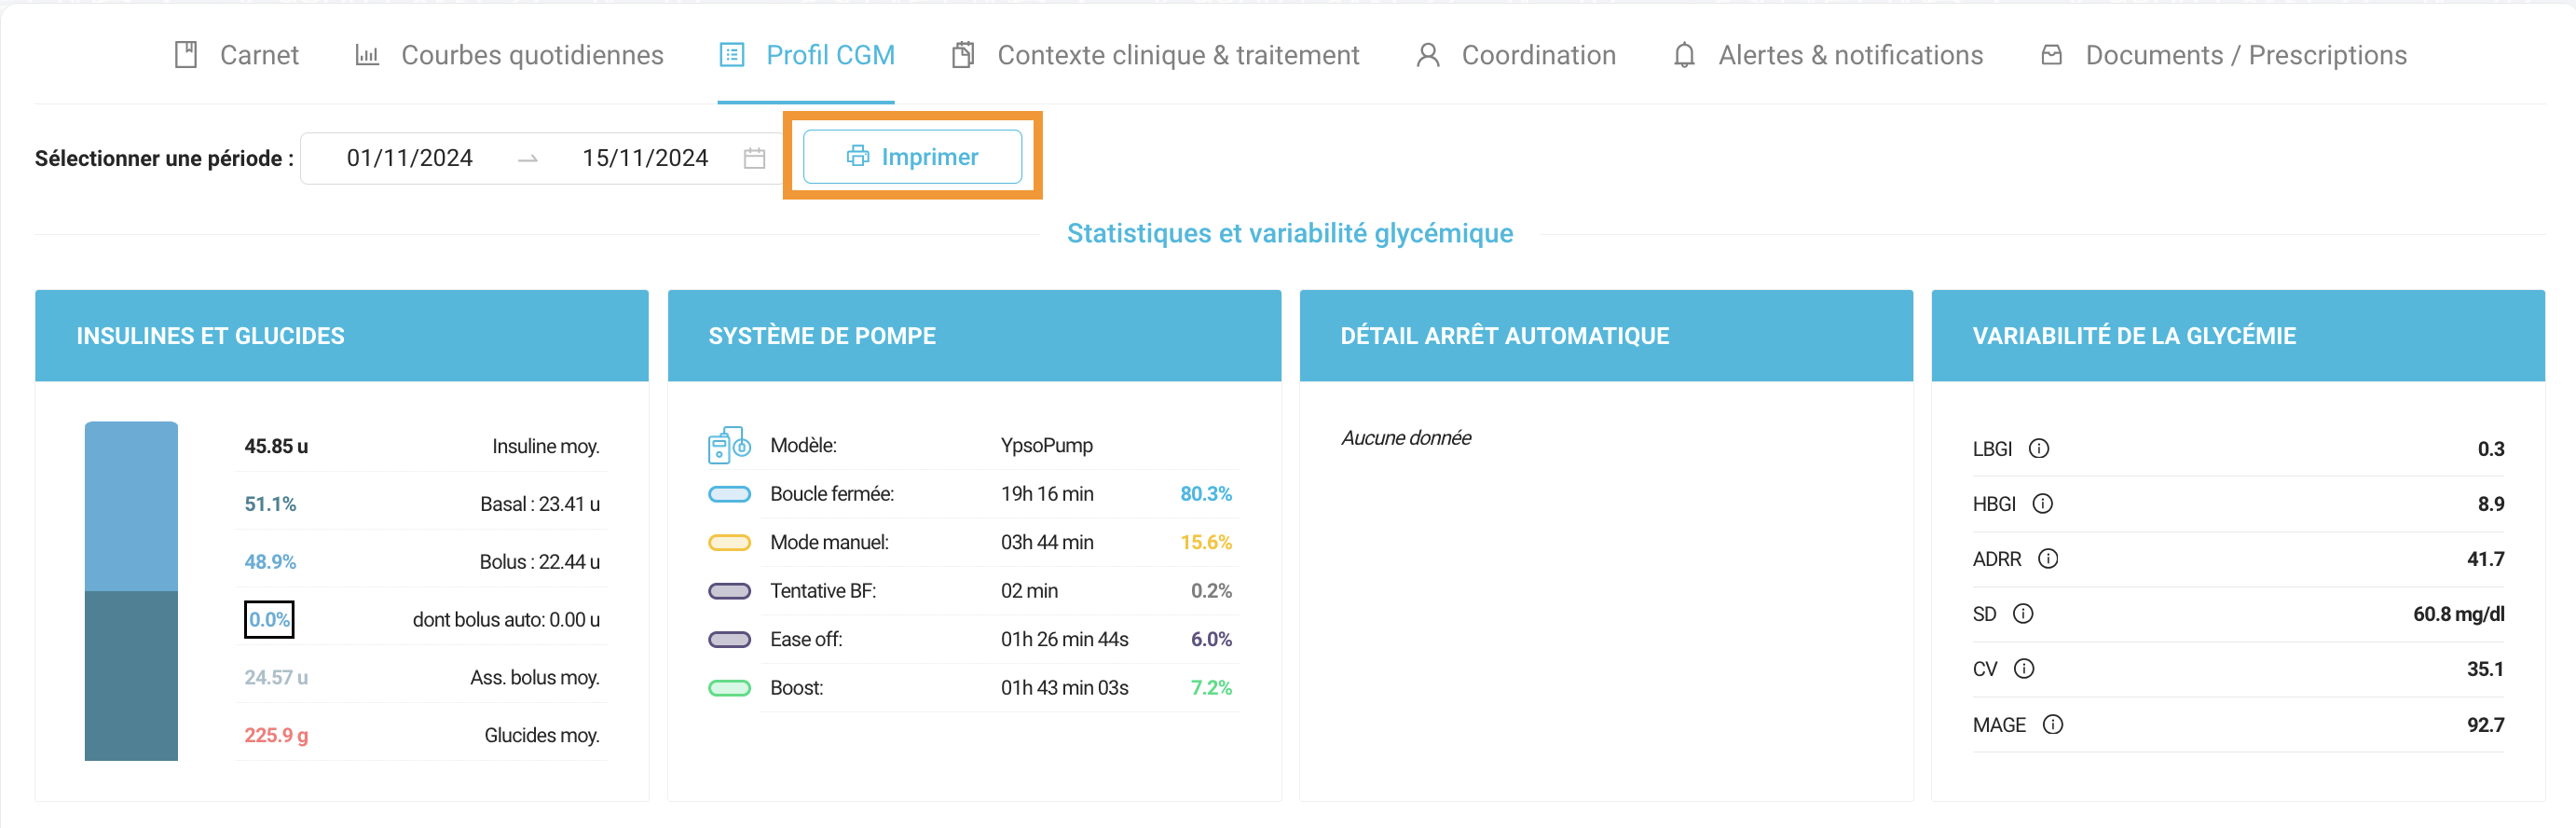Go to the Coordination tab
This screenshot has height=828, width=2576.
pos(1516,55)
